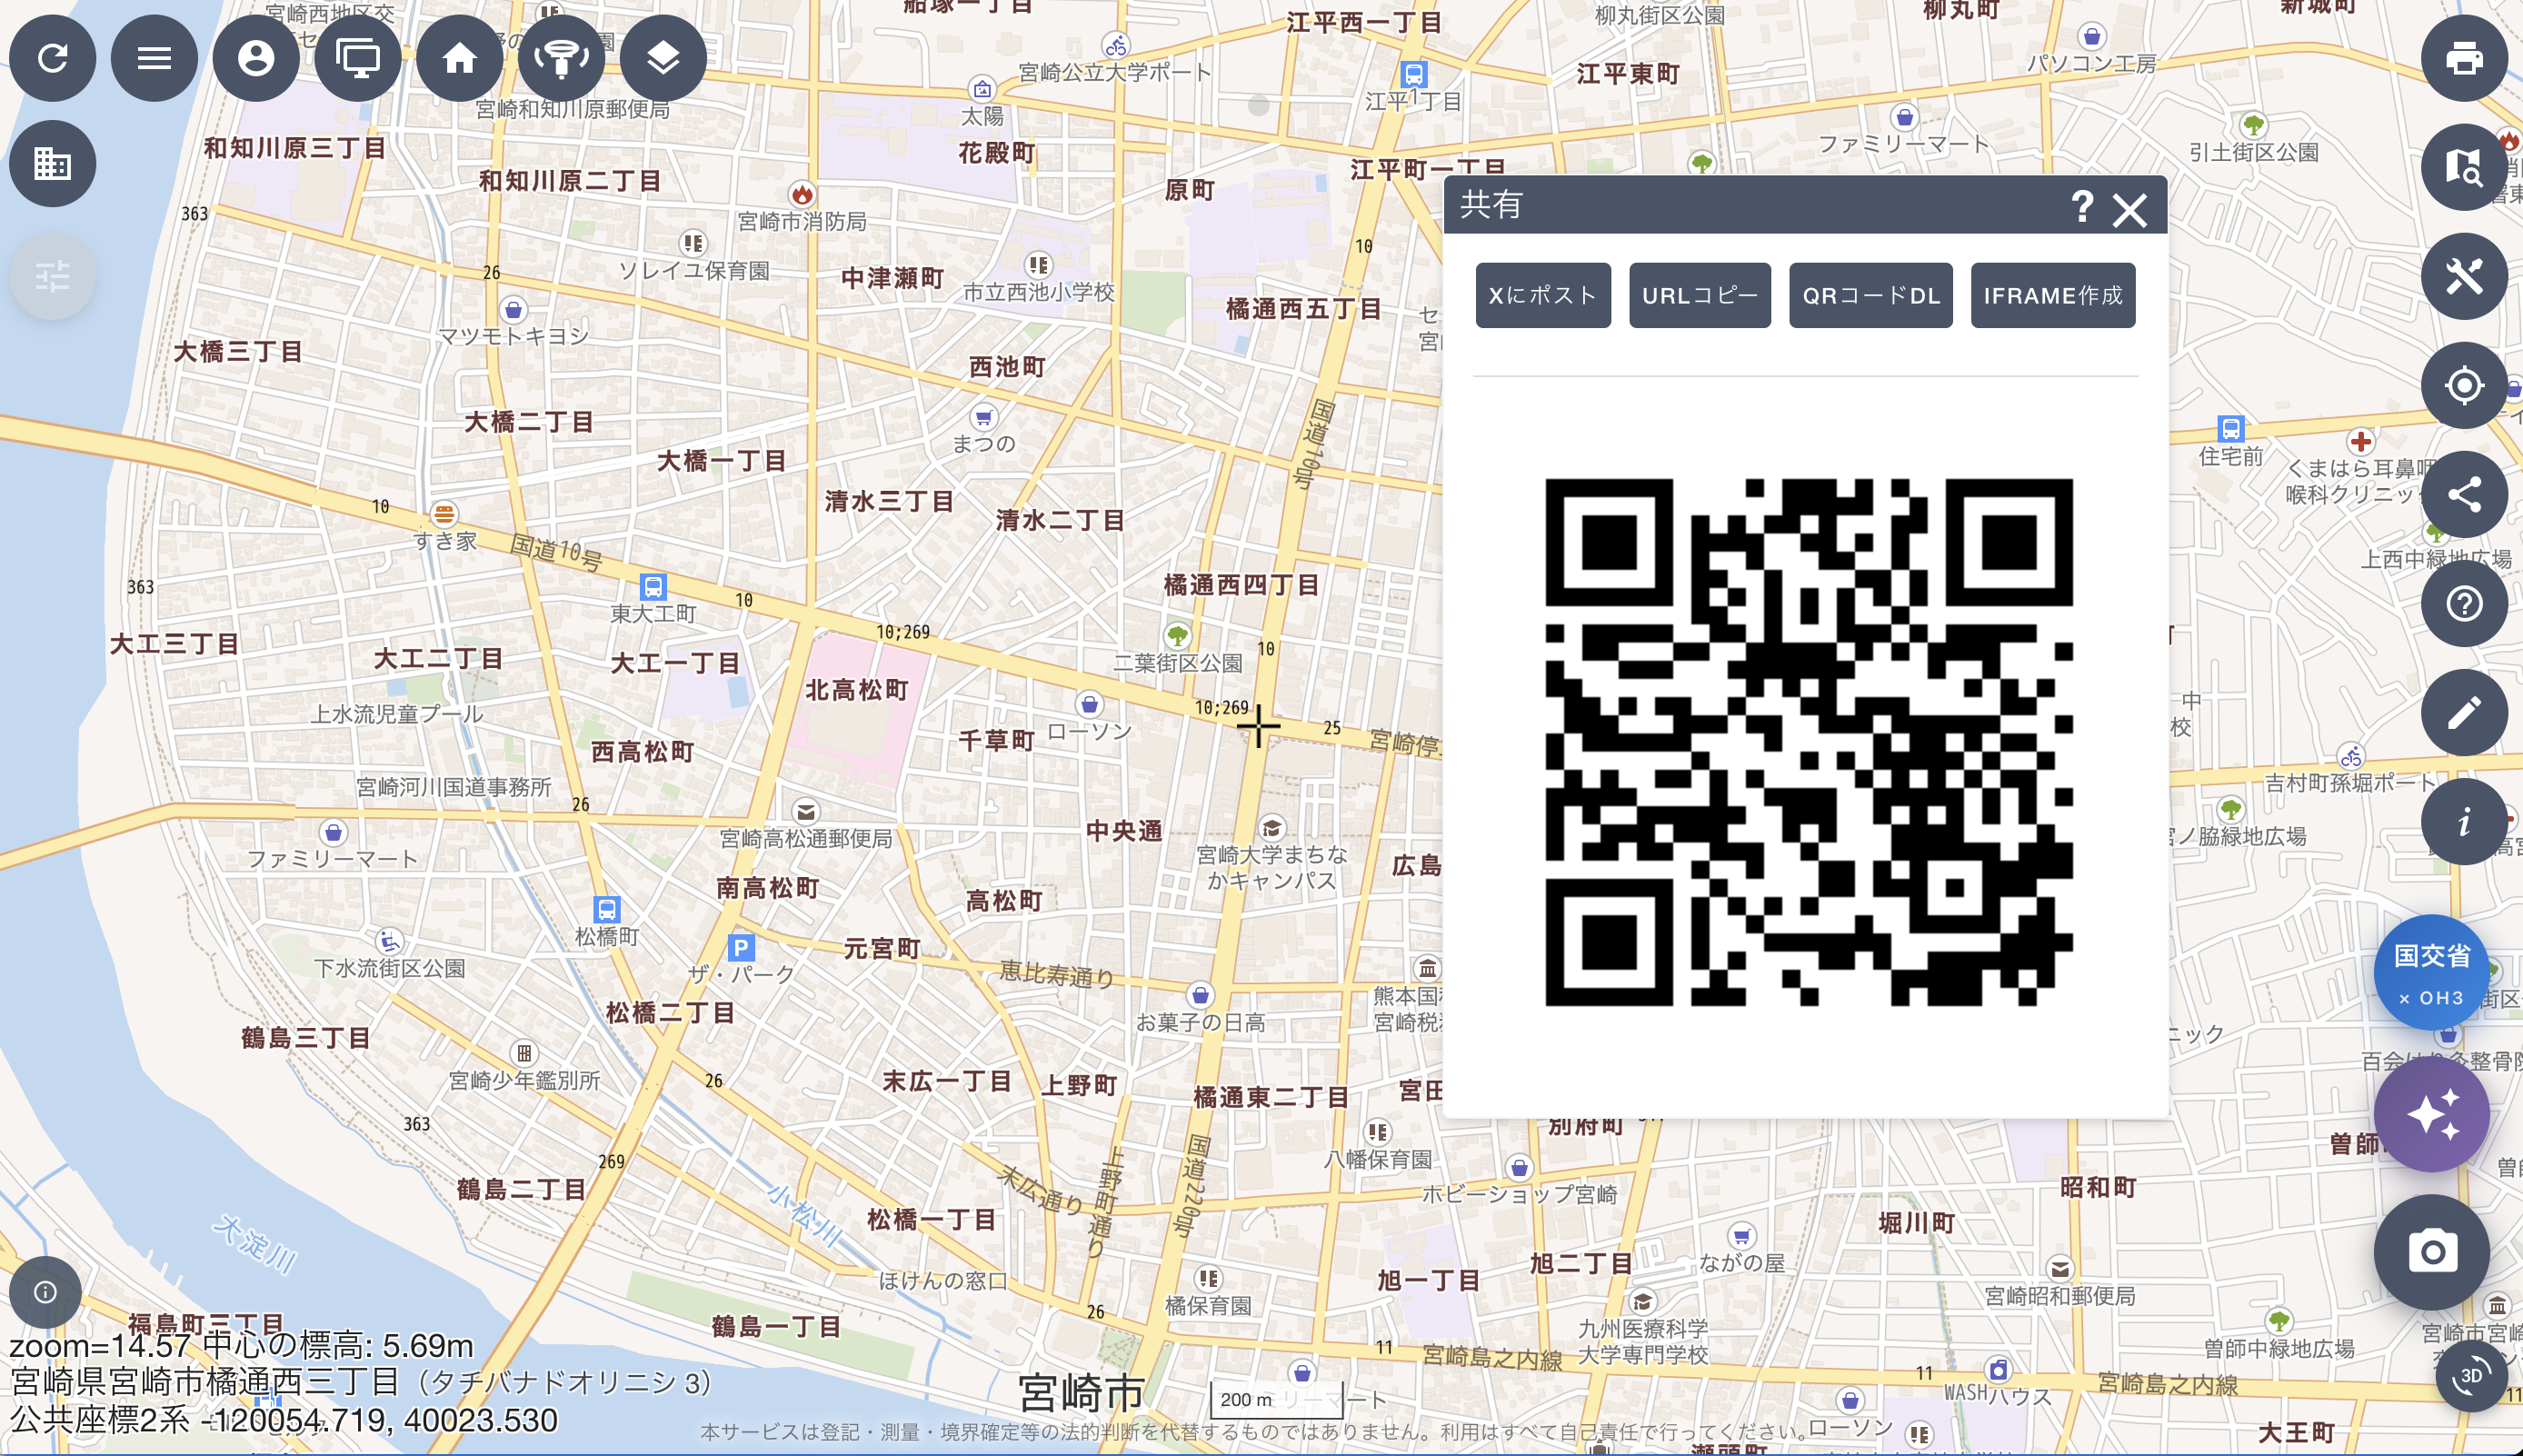The height and width of the screenshot is (1456, 2523).
Task: Click the share icon button
Action: (x=2463, y=494)
